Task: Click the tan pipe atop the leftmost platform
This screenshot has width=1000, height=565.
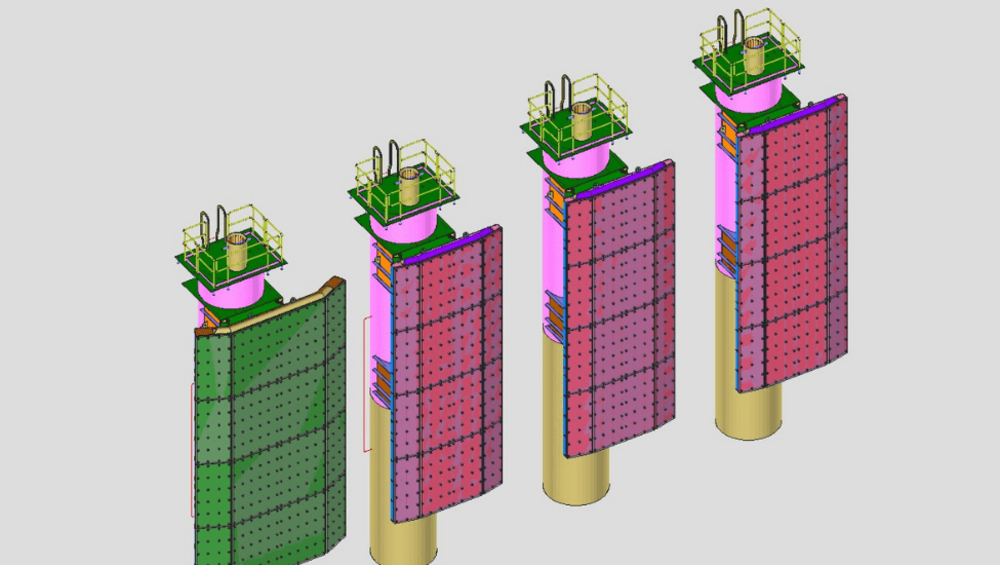Action: 238,254
